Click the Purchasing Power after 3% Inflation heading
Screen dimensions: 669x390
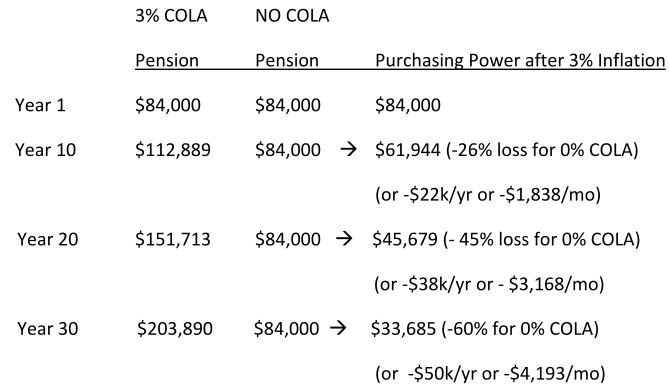pyautogui.click(x=520, y=61)
